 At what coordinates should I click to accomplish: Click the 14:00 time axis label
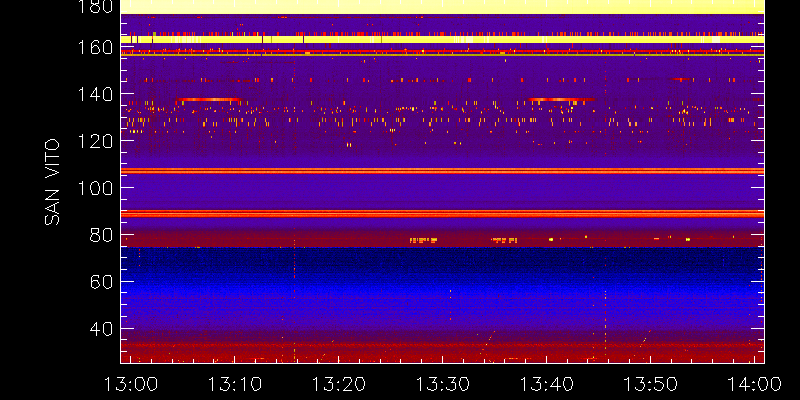tap(755, 384)
